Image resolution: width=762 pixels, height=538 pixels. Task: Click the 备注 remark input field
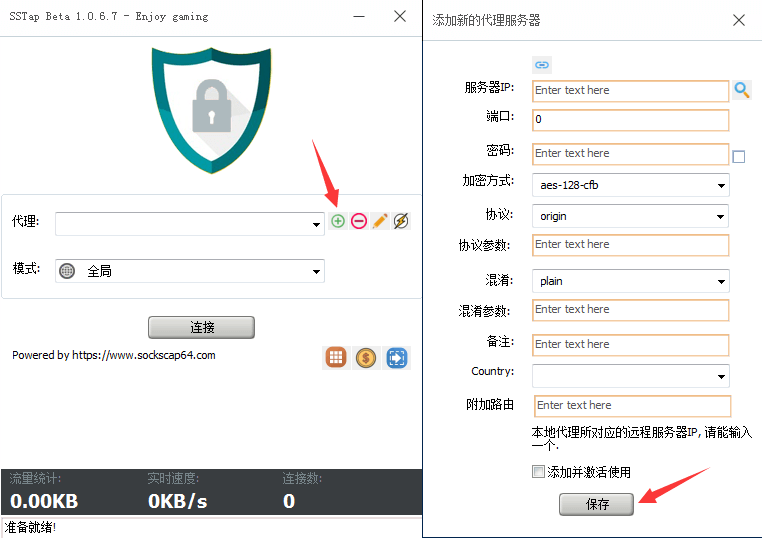[x=631, y=345]
